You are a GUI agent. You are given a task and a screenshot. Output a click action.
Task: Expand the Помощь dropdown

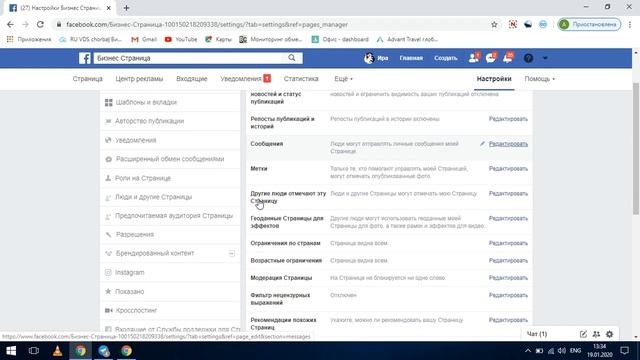(x=540, y=79)
